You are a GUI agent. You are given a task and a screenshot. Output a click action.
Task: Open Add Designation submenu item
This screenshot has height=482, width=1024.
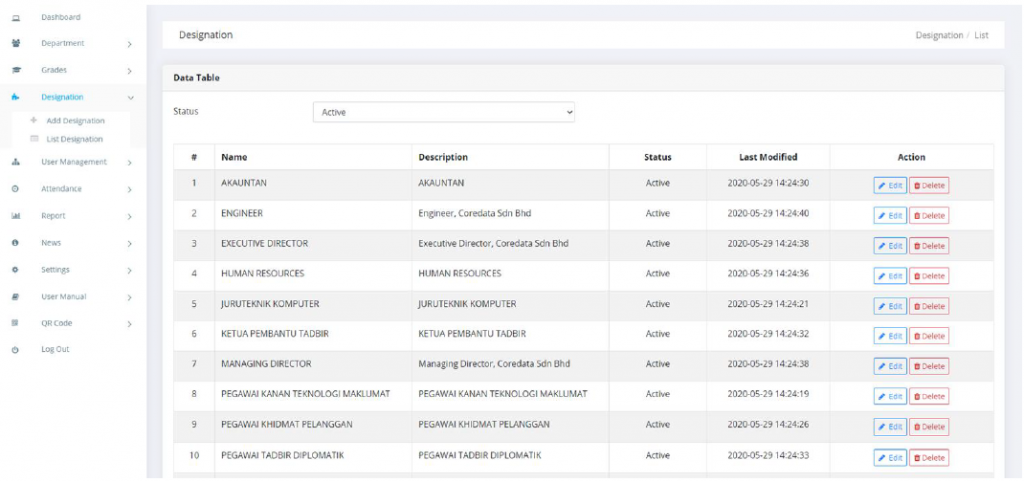75,121
